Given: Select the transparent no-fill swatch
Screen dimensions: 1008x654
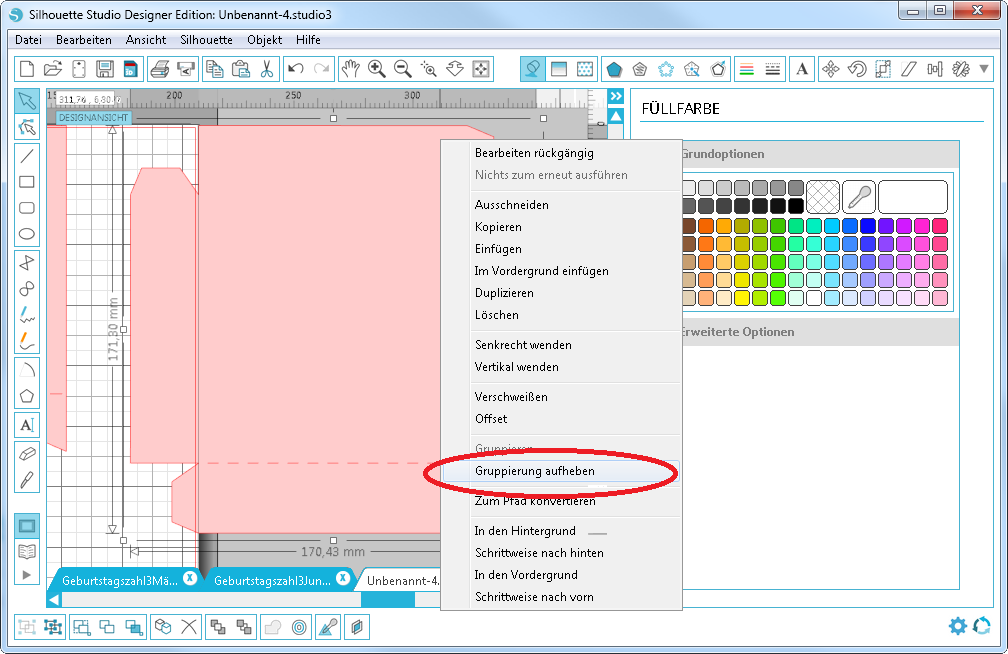Looking at the screenshot, I should pos(822,196).
